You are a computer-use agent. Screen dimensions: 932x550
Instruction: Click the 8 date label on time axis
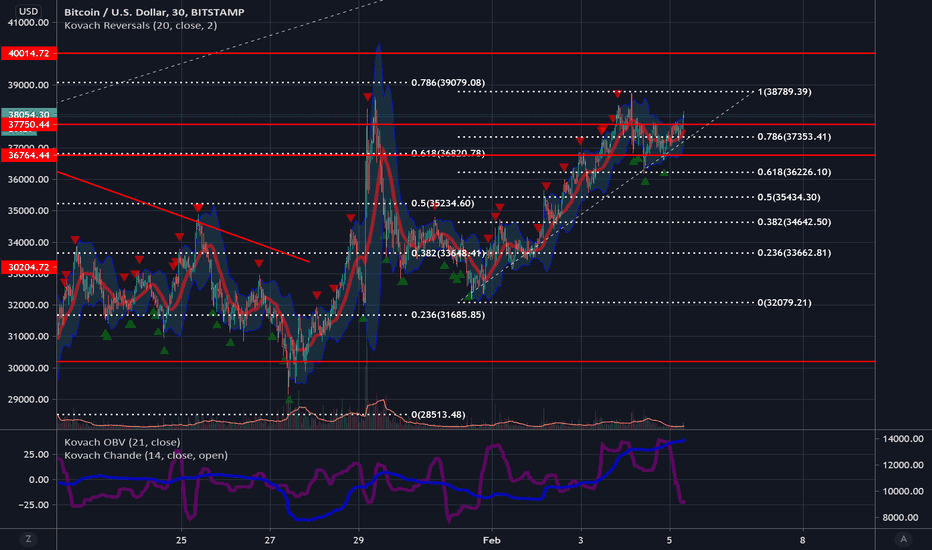click(802, 540)
